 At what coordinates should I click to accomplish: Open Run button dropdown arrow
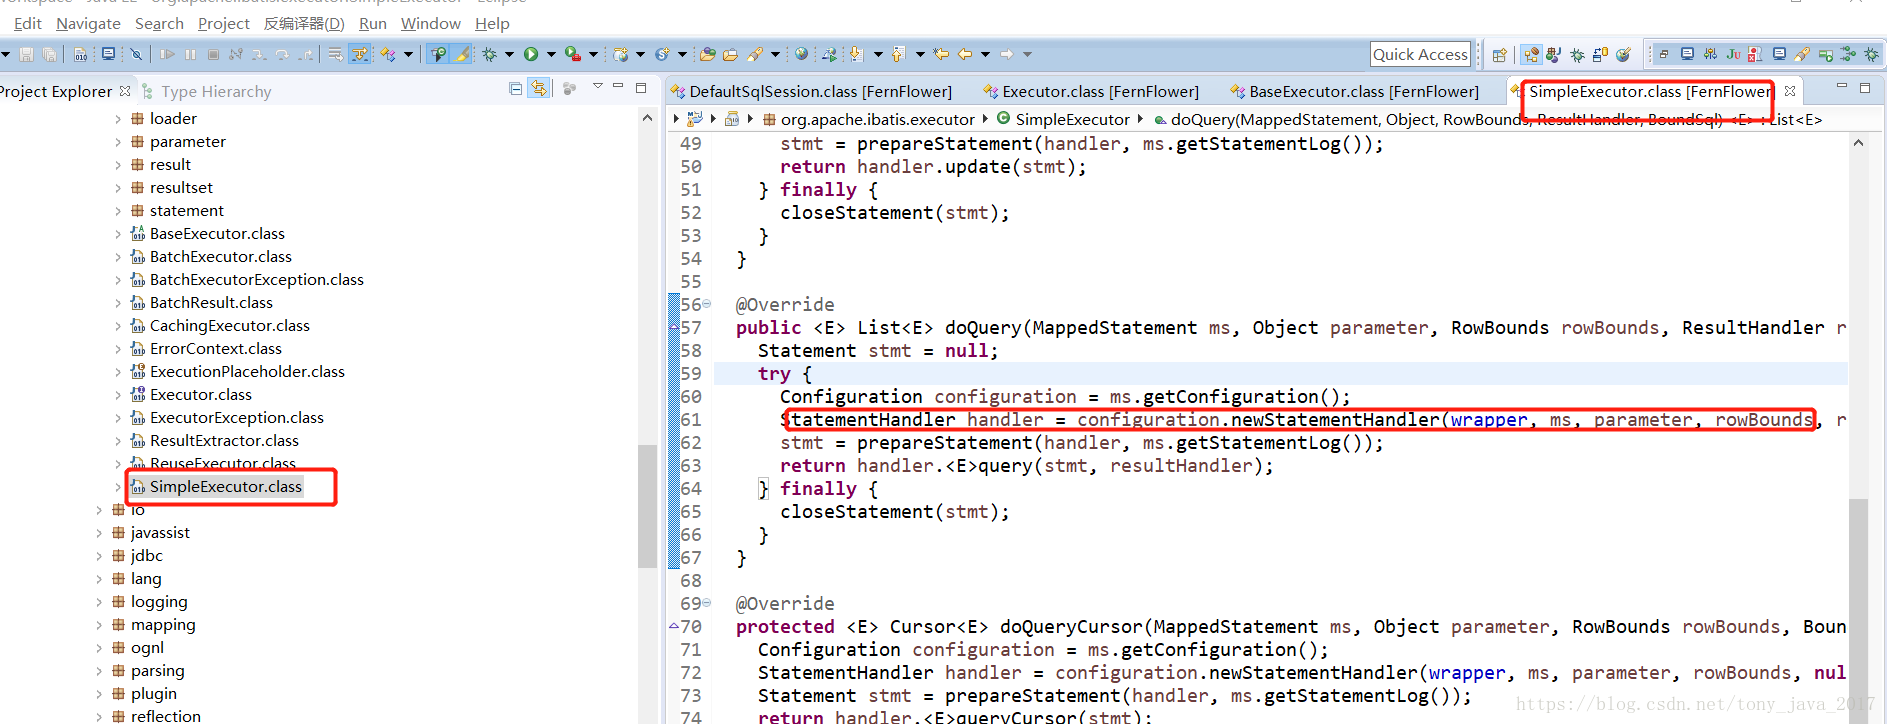coord(551,54)
